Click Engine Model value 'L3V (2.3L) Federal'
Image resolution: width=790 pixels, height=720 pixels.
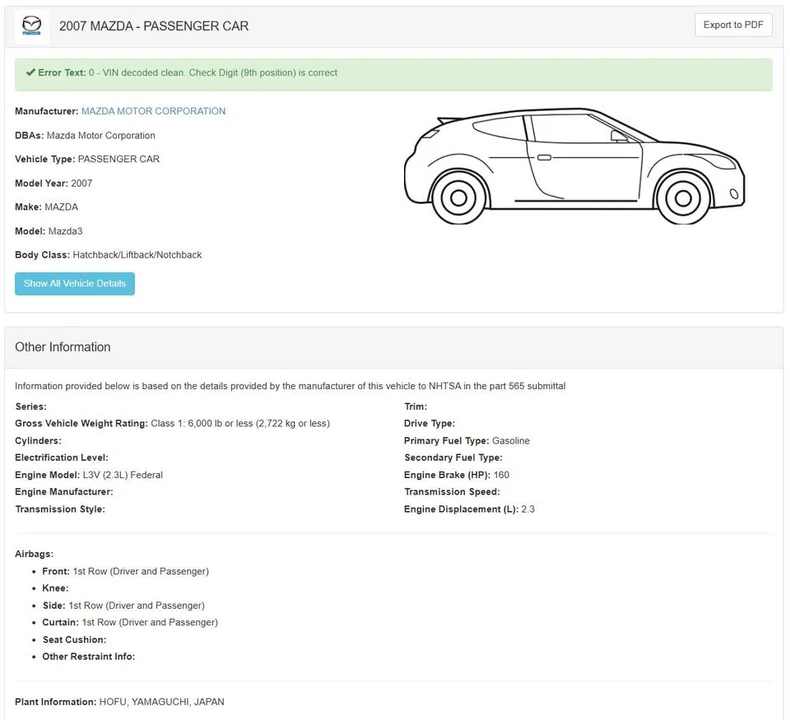[122, 475]
